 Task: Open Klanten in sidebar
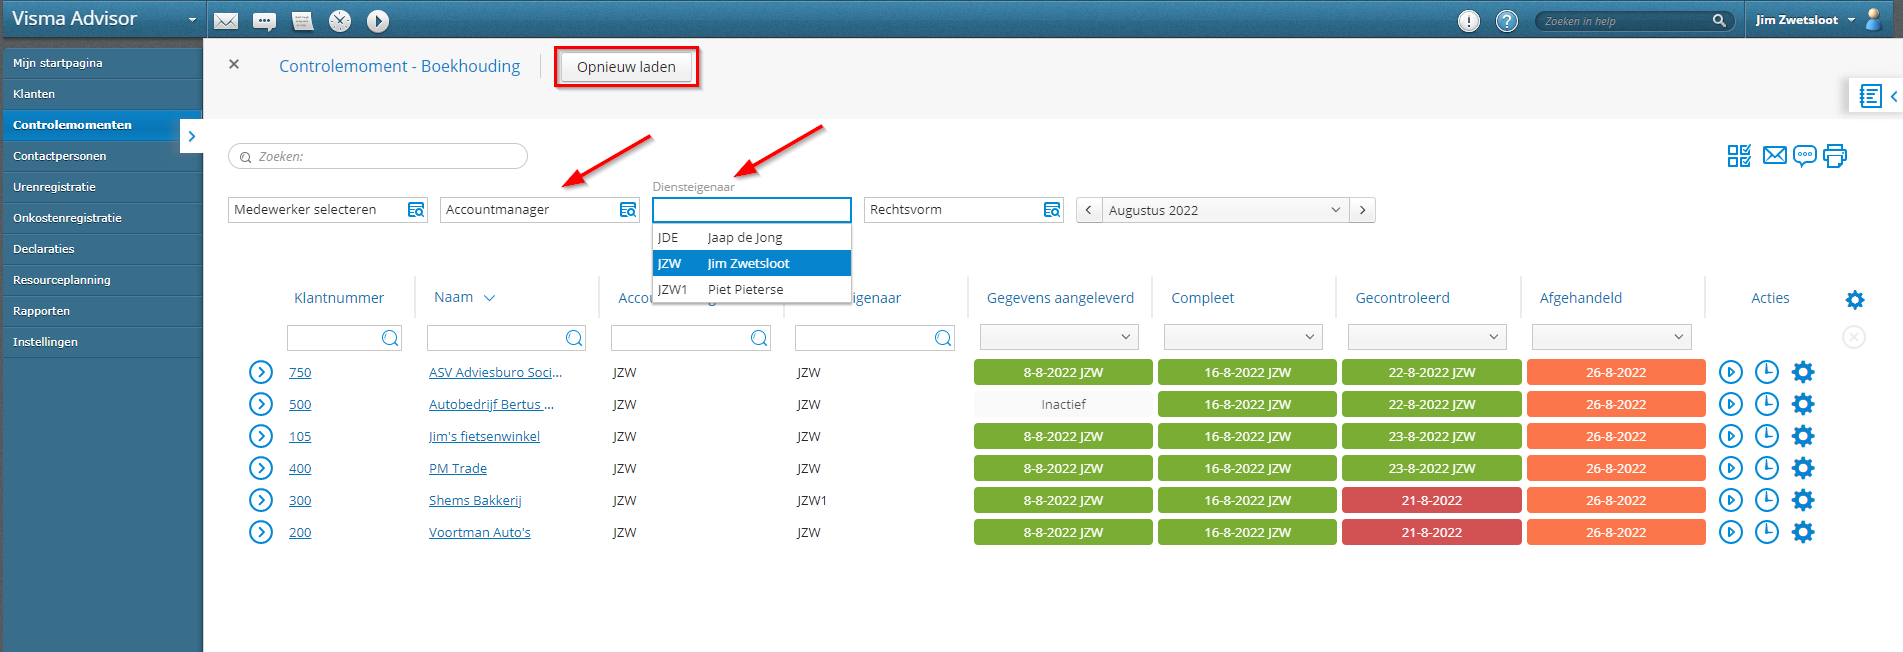(102, 94)
